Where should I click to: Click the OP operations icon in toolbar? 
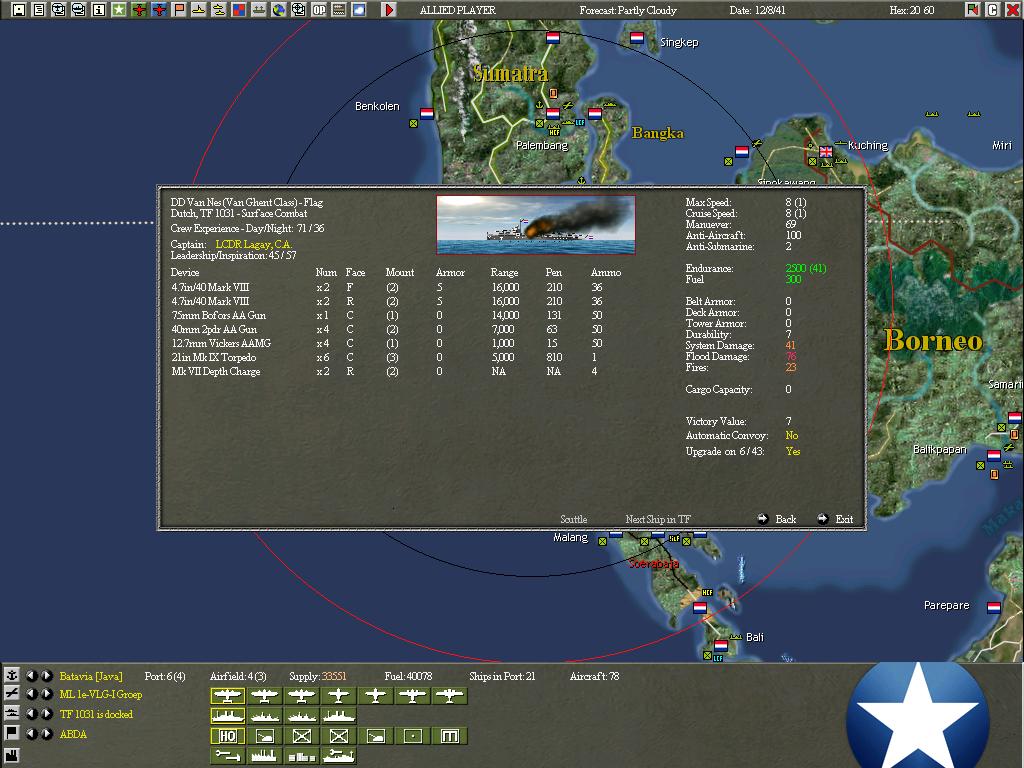[x=319, y=10]
